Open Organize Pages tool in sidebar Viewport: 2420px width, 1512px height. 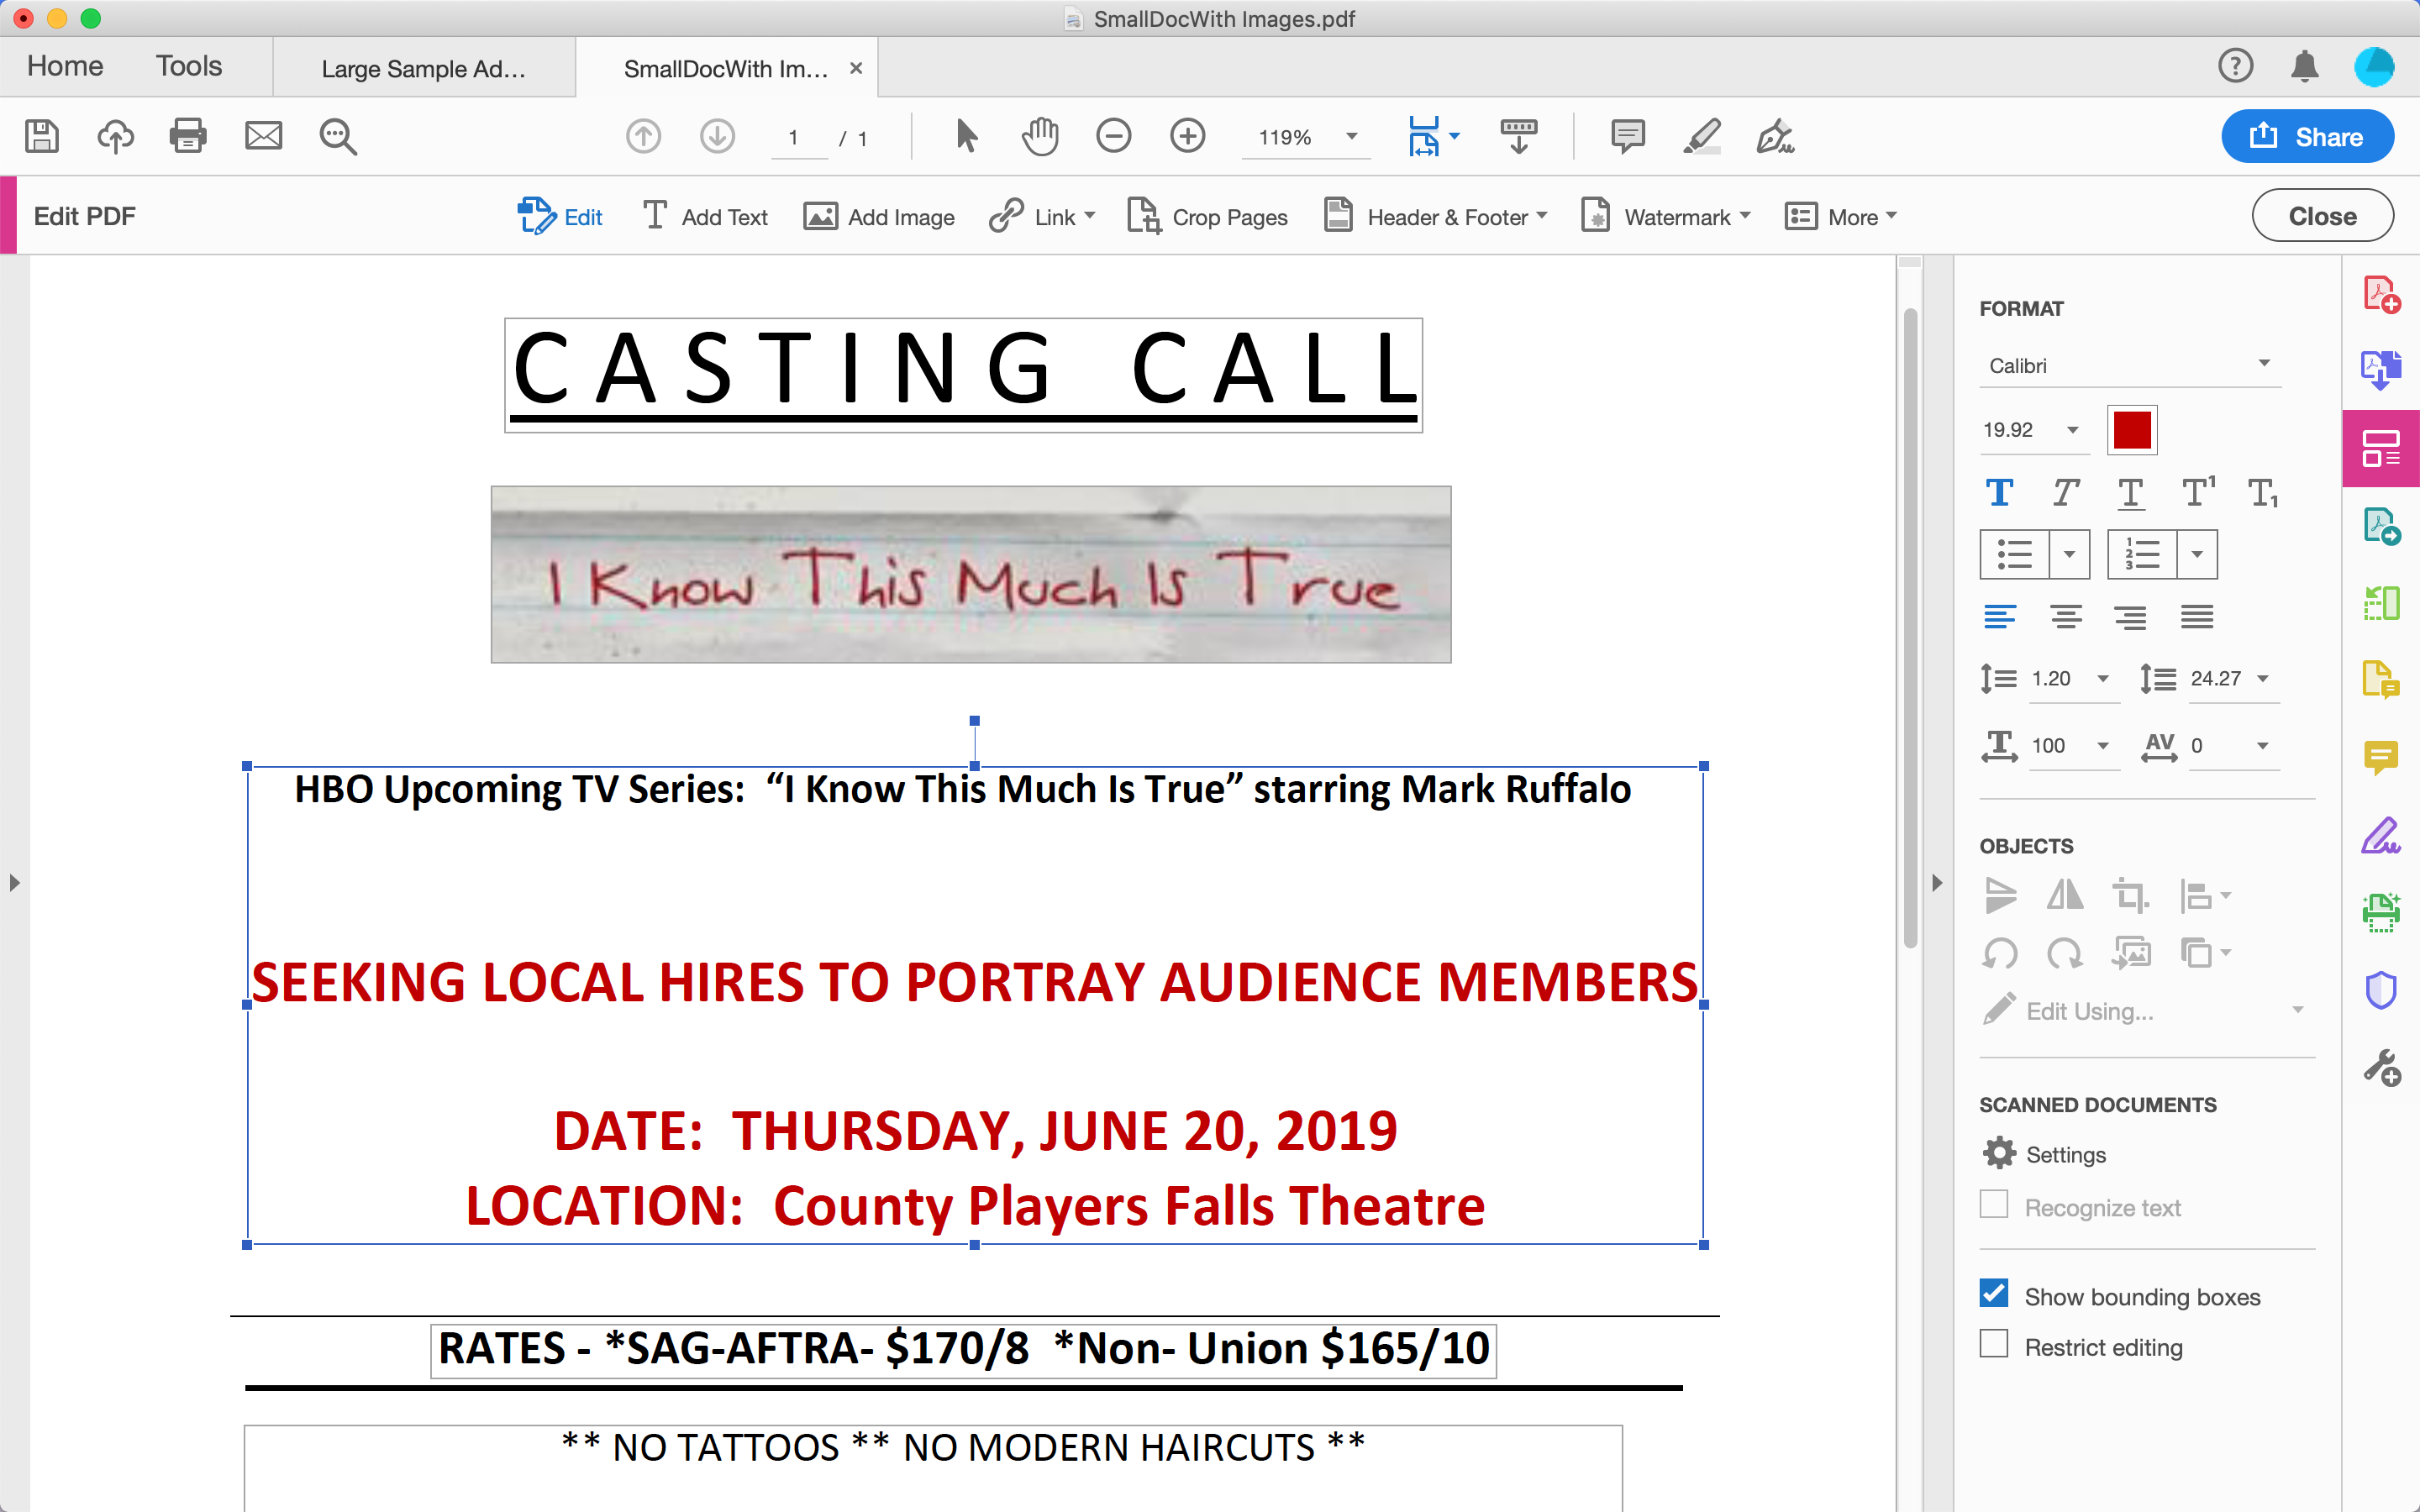(x=2382, y=603)
